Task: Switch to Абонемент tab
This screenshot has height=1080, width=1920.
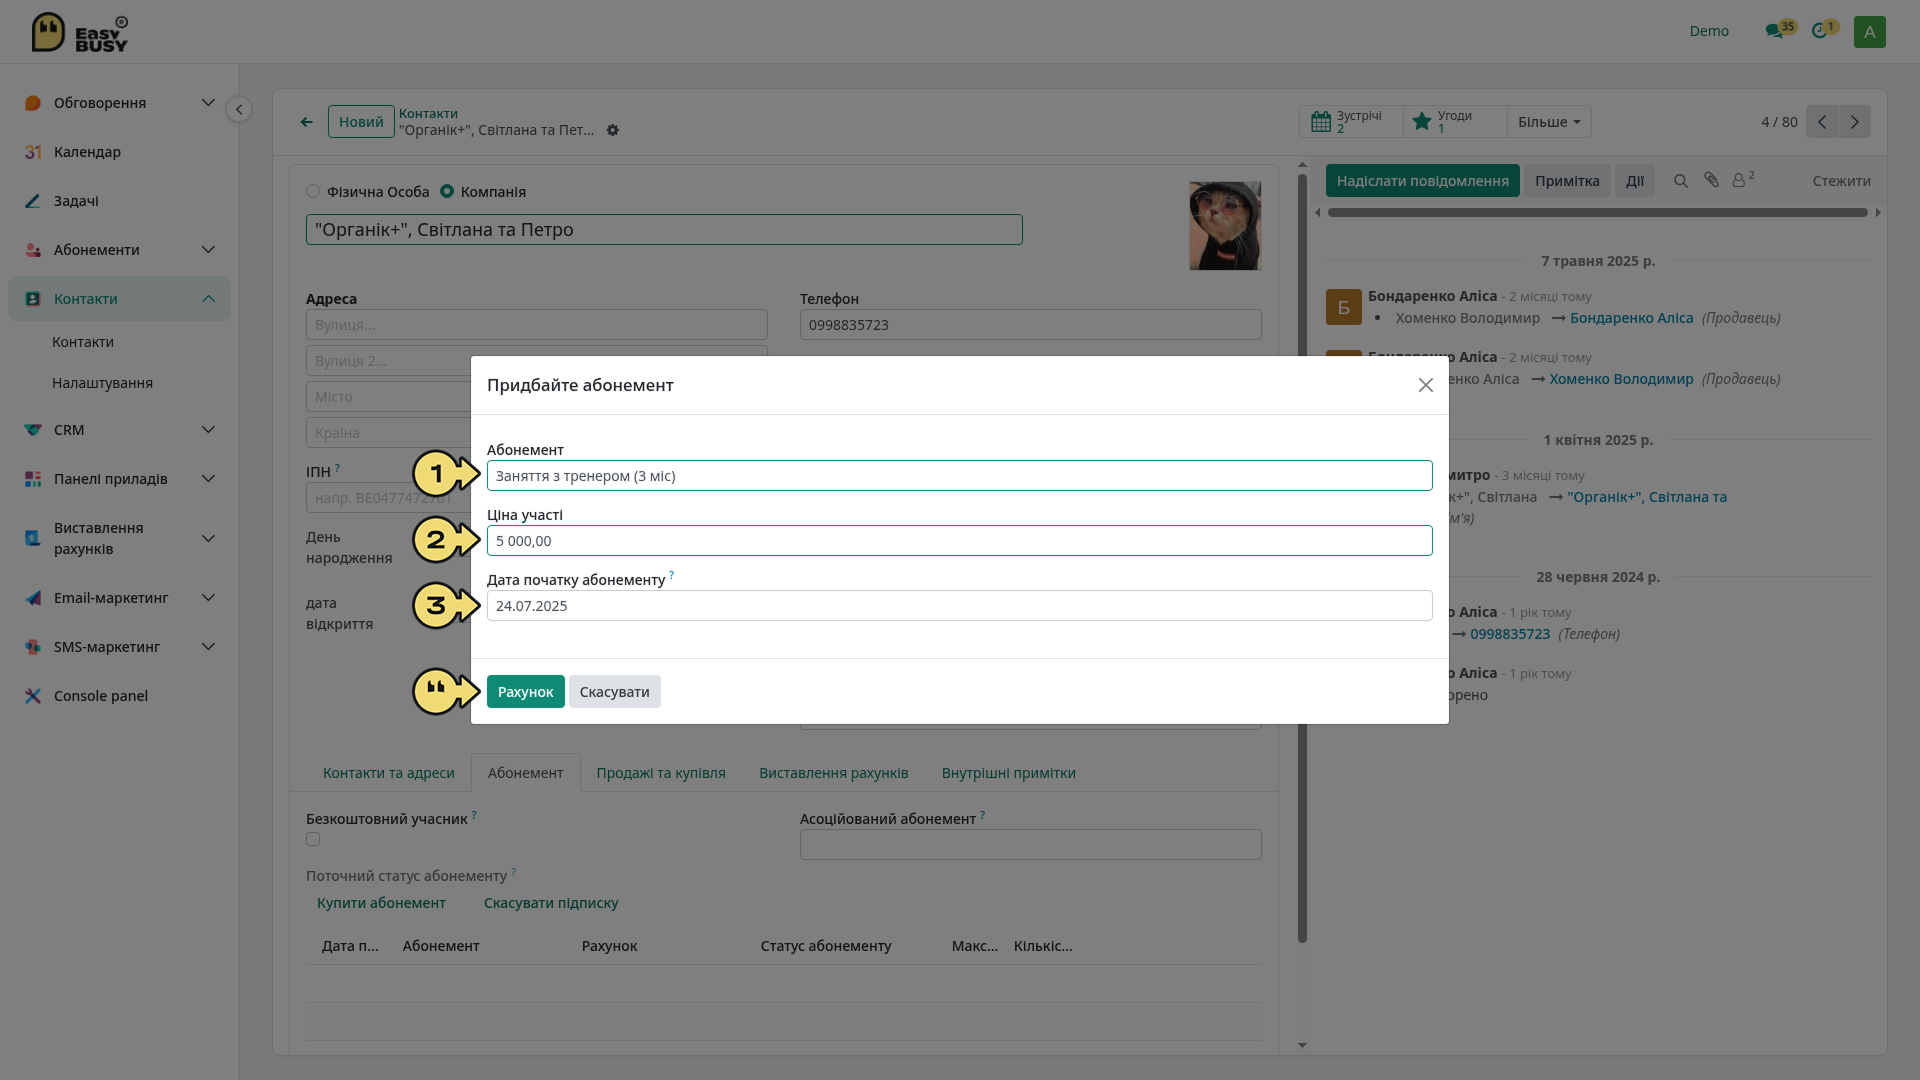Action: click(525, 773)
